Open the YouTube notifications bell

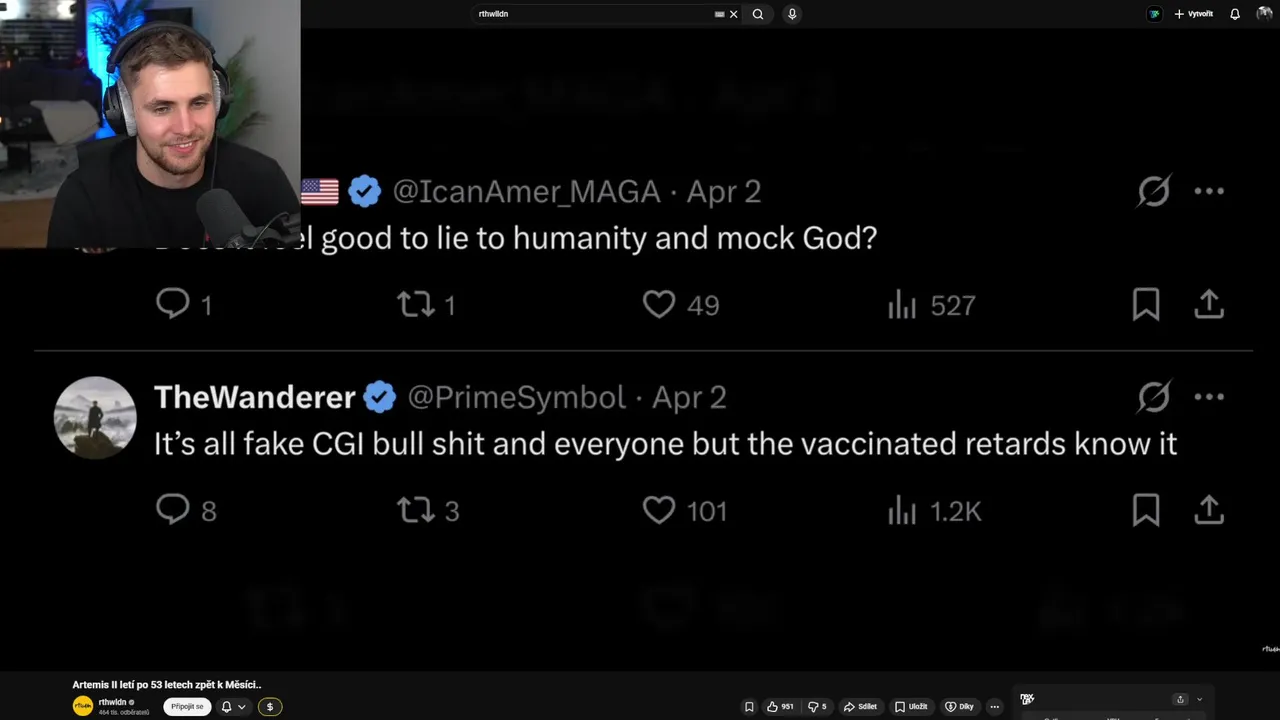pyautogui.click(x=1235, y=14)
